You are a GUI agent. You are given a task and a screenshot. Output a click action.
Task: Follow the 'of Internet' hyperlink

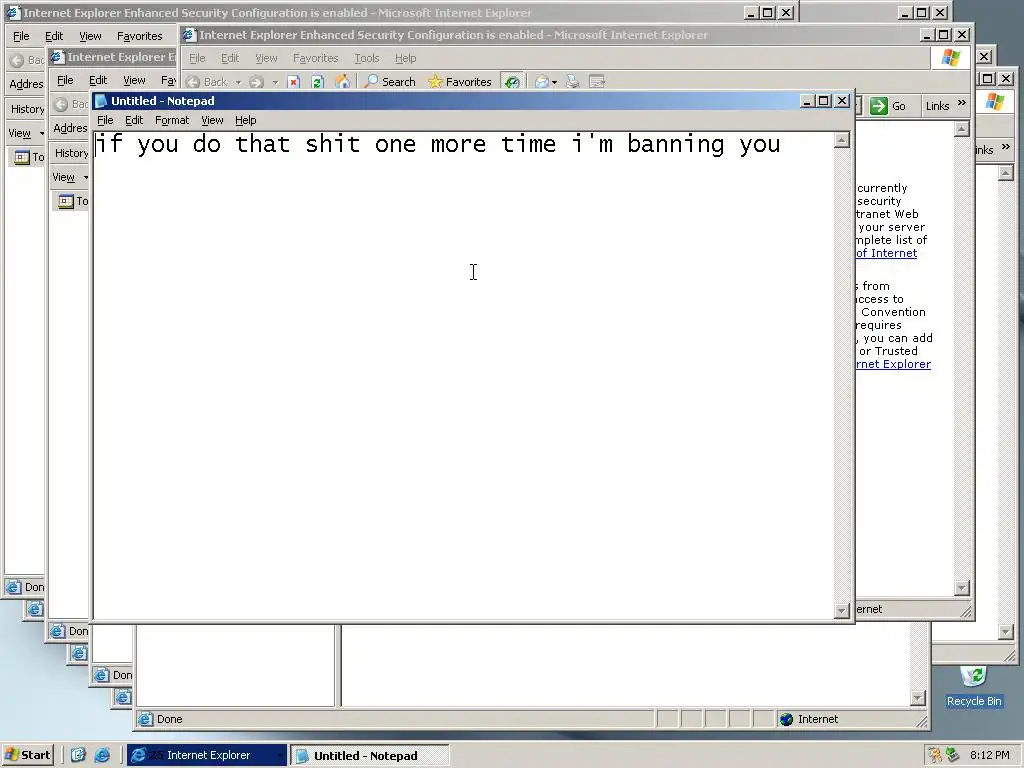pyautogui.click(x=886, y=253)
